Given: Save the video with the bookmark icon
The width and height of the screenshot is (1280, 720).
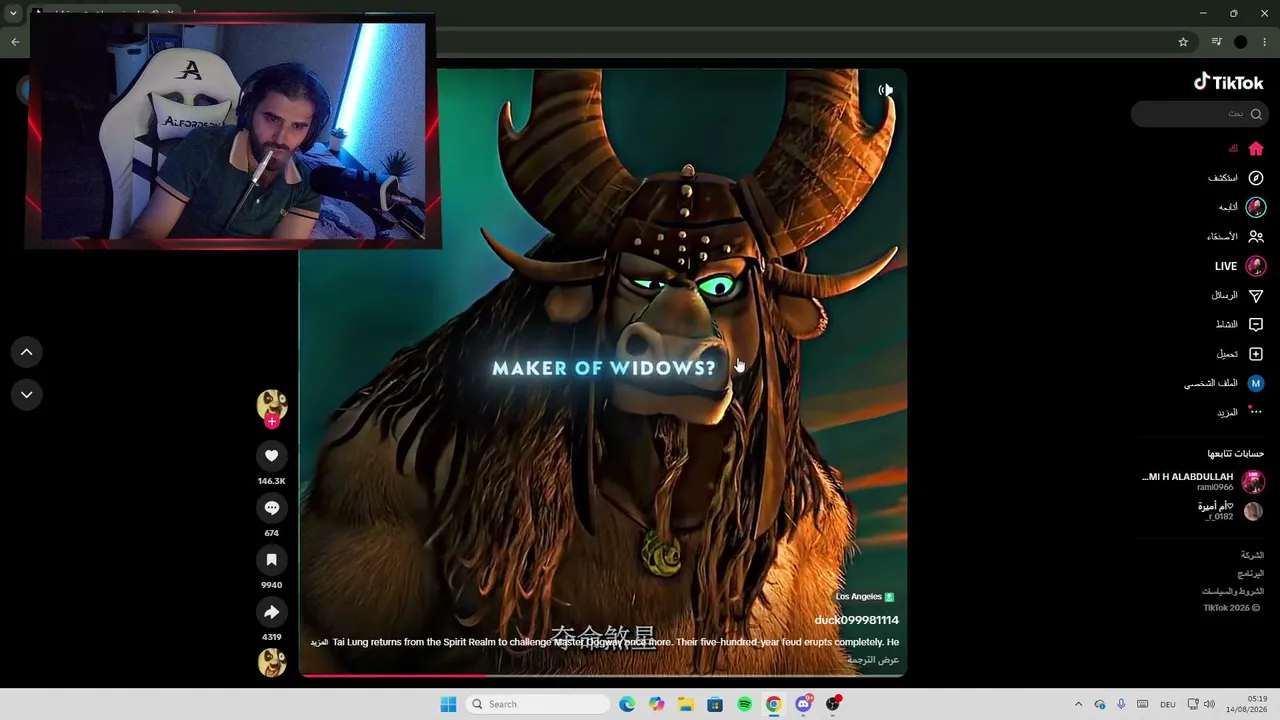Looking at the screenshot, I should pos(271,560).
